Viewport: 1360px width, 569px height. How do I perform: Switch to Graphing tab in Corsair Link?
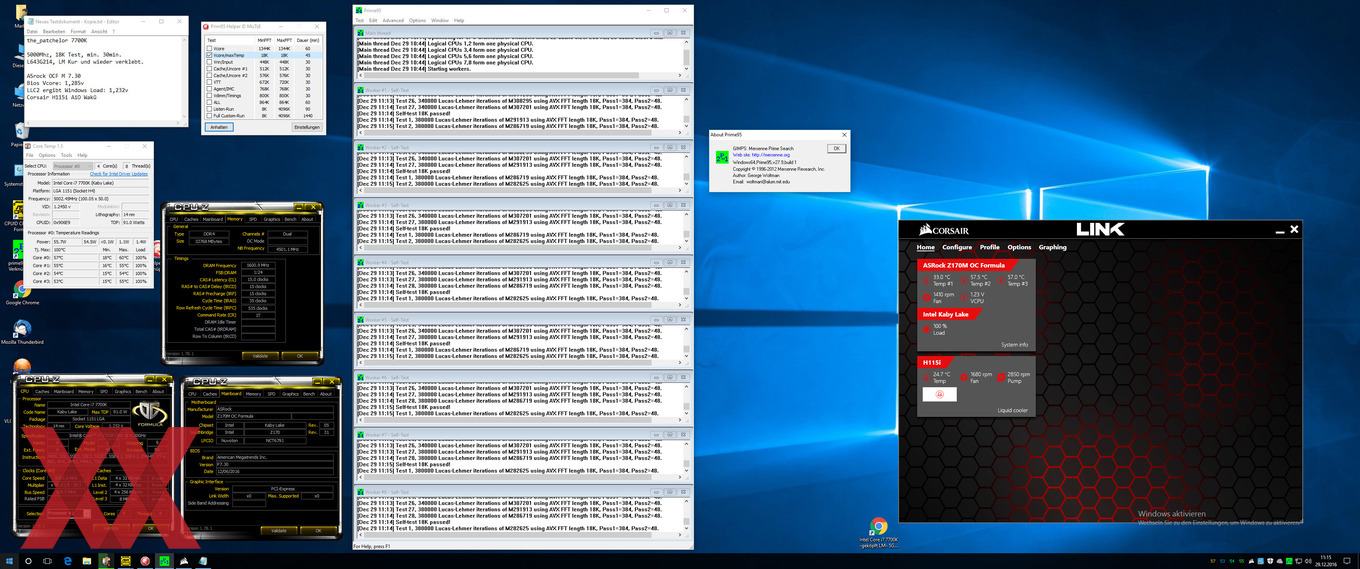pyautogui.click(x=1052, y=247)
